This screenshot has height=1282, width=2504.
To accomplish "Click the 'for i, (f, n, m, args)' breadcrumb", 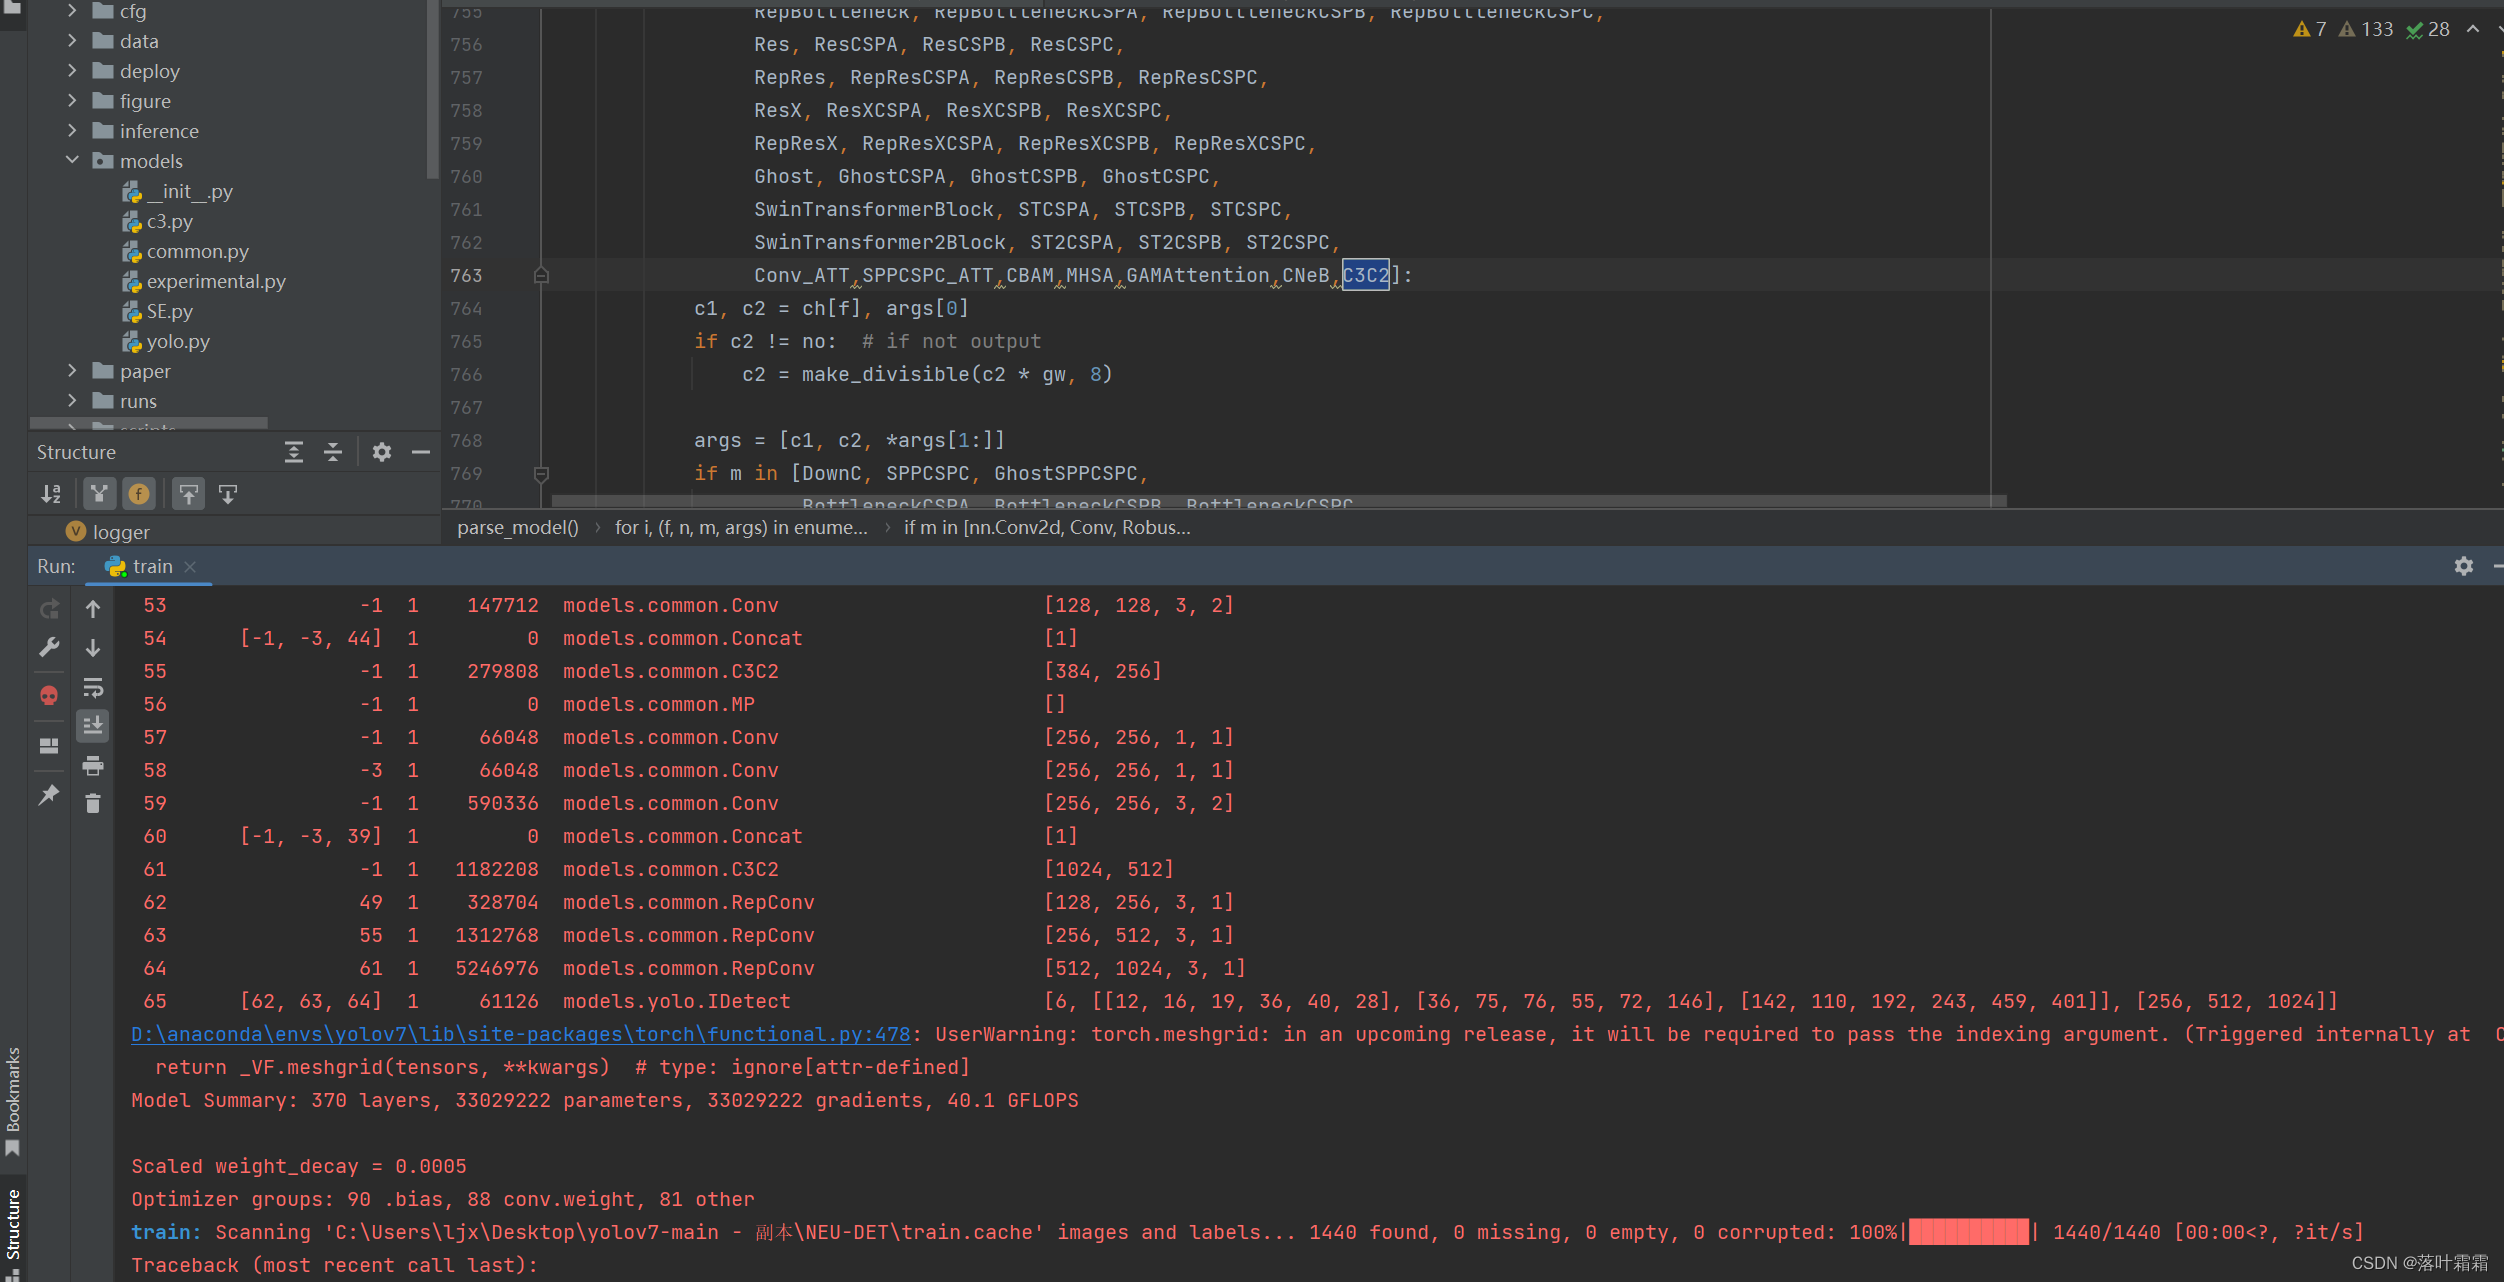I will point(741,527).
